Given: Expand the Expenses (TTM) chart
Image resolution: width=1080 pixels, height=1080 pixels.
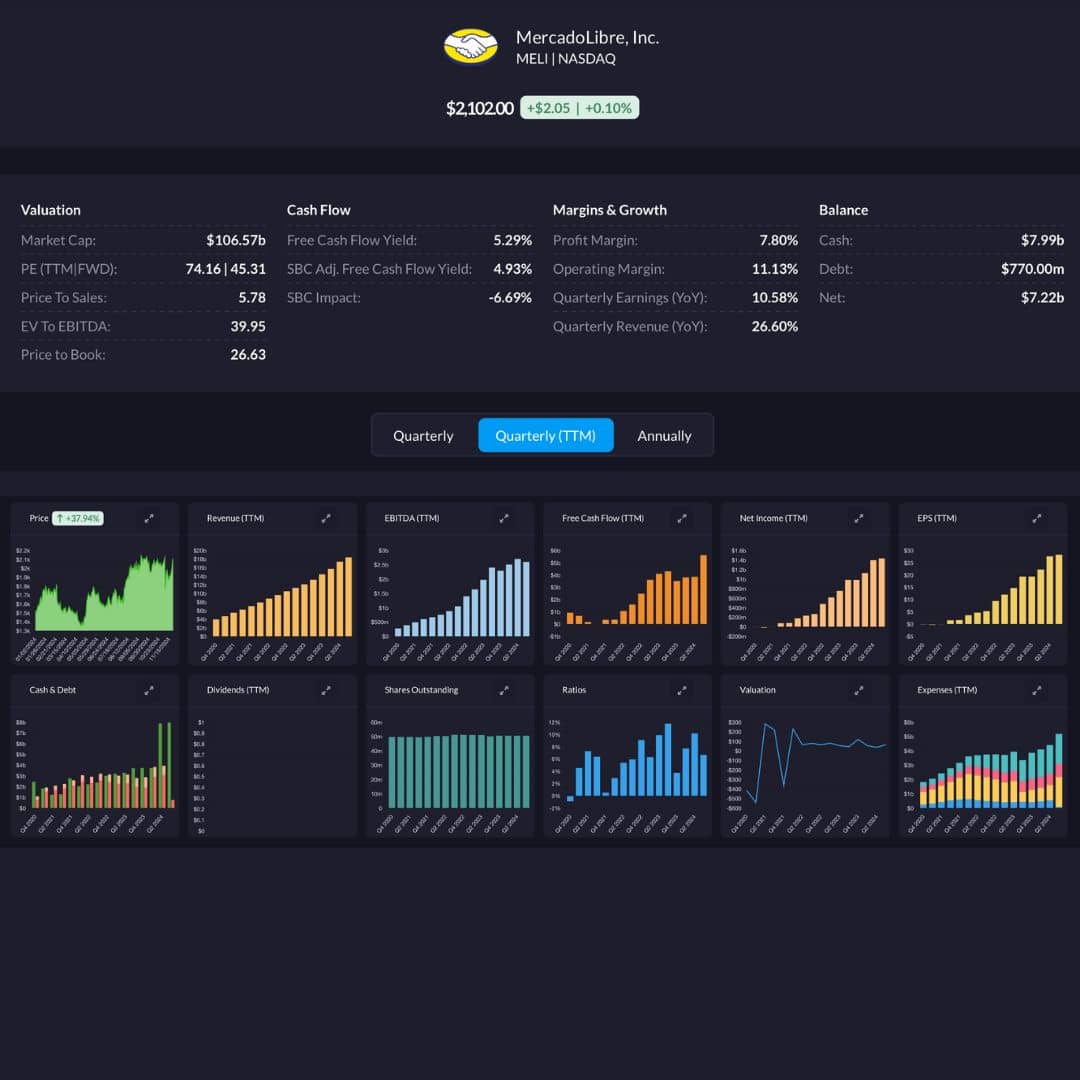Looking at the screenshot, I should [x=1037, y=690].
